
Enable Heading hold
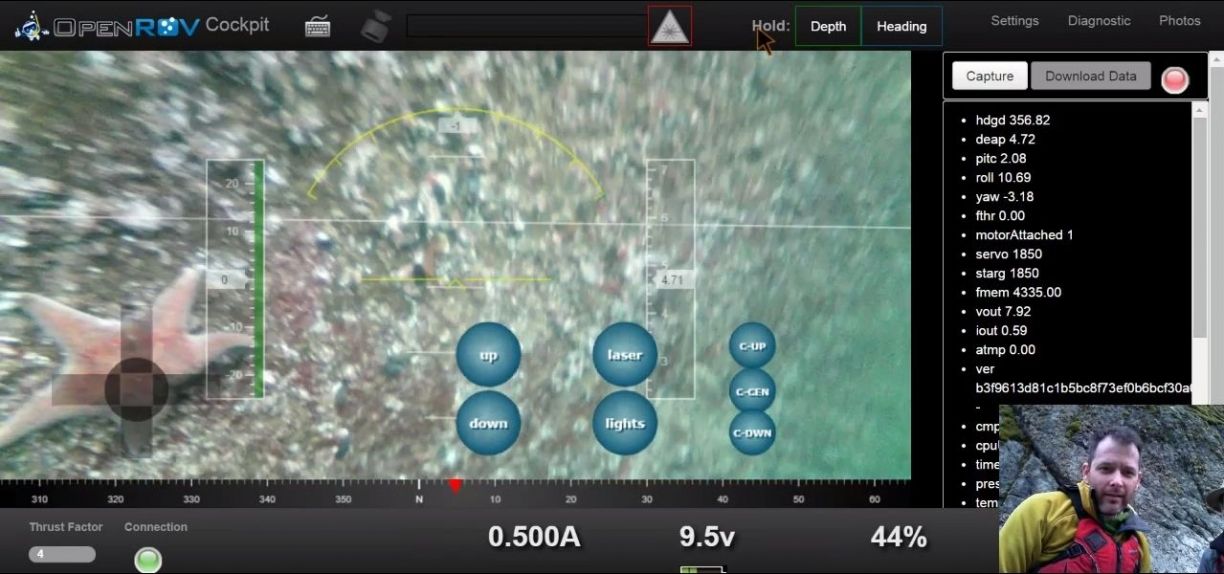[901, 27]
